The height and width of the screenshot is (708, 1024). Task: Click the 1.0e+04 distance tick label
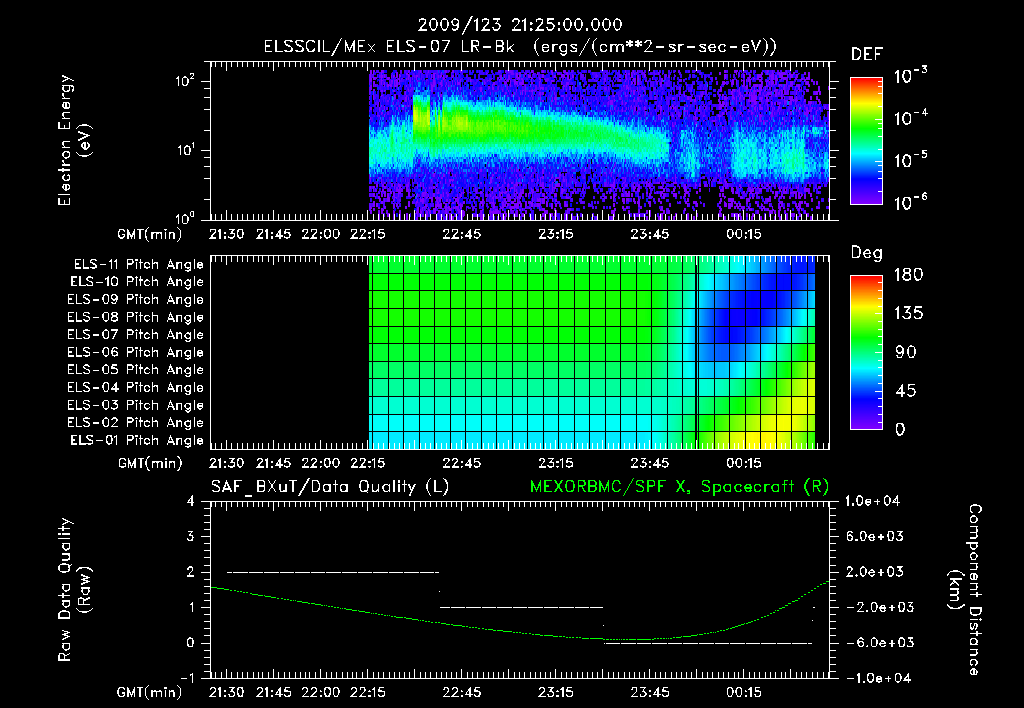tap(872, 501)
